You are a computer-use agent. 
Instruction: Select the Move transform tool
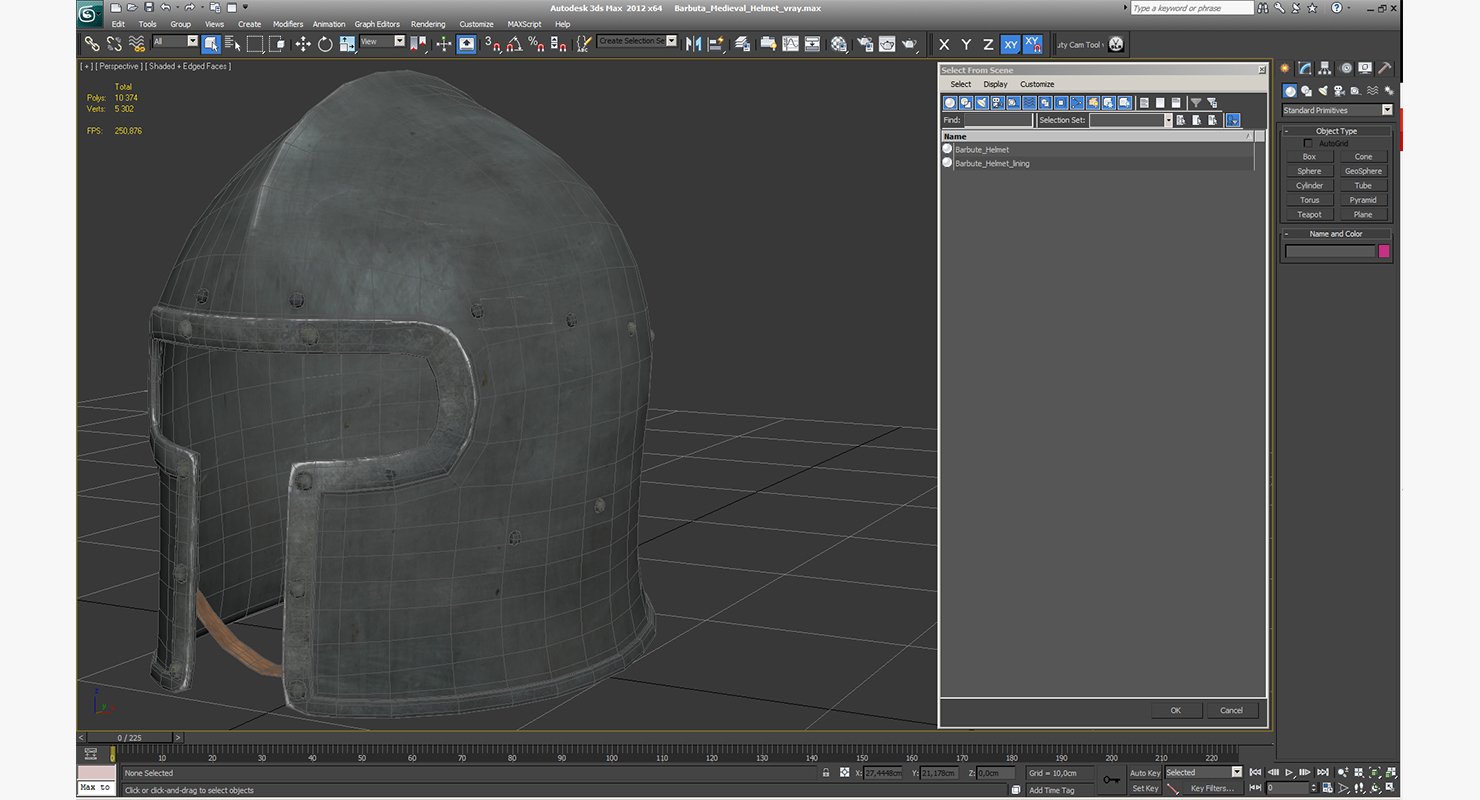[303, 44]
